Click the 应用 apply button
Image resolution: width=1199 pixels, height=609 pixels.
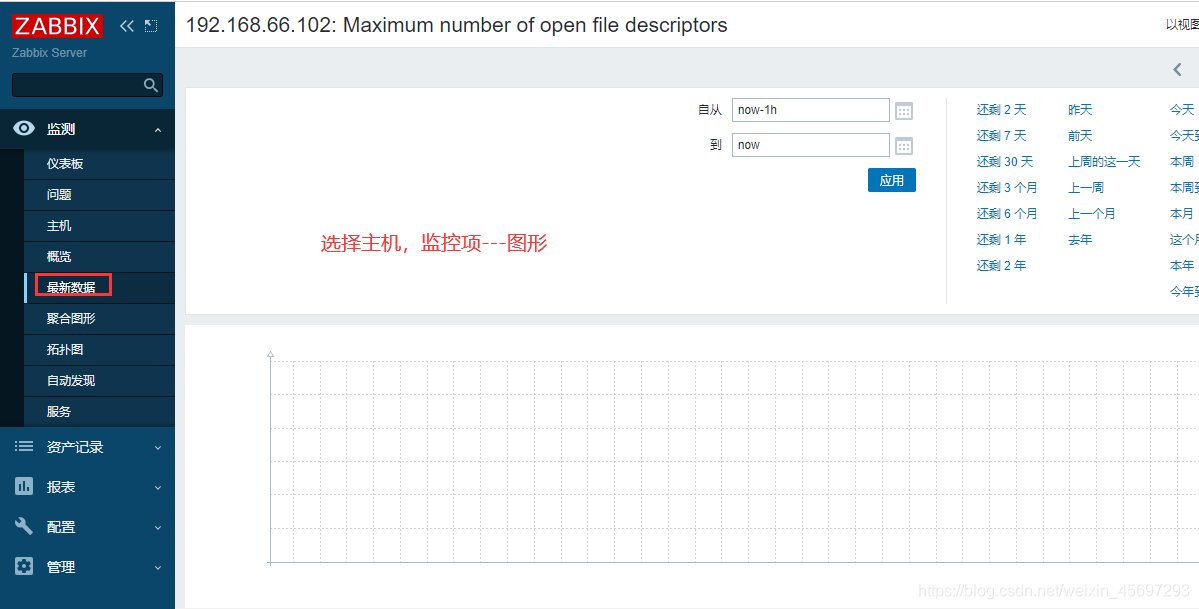coord(892,181)
